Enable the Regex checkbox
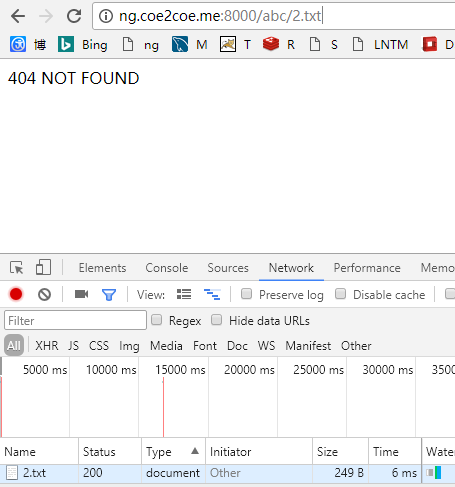Viewport: 455px width, 487px height. coord(156,320)
